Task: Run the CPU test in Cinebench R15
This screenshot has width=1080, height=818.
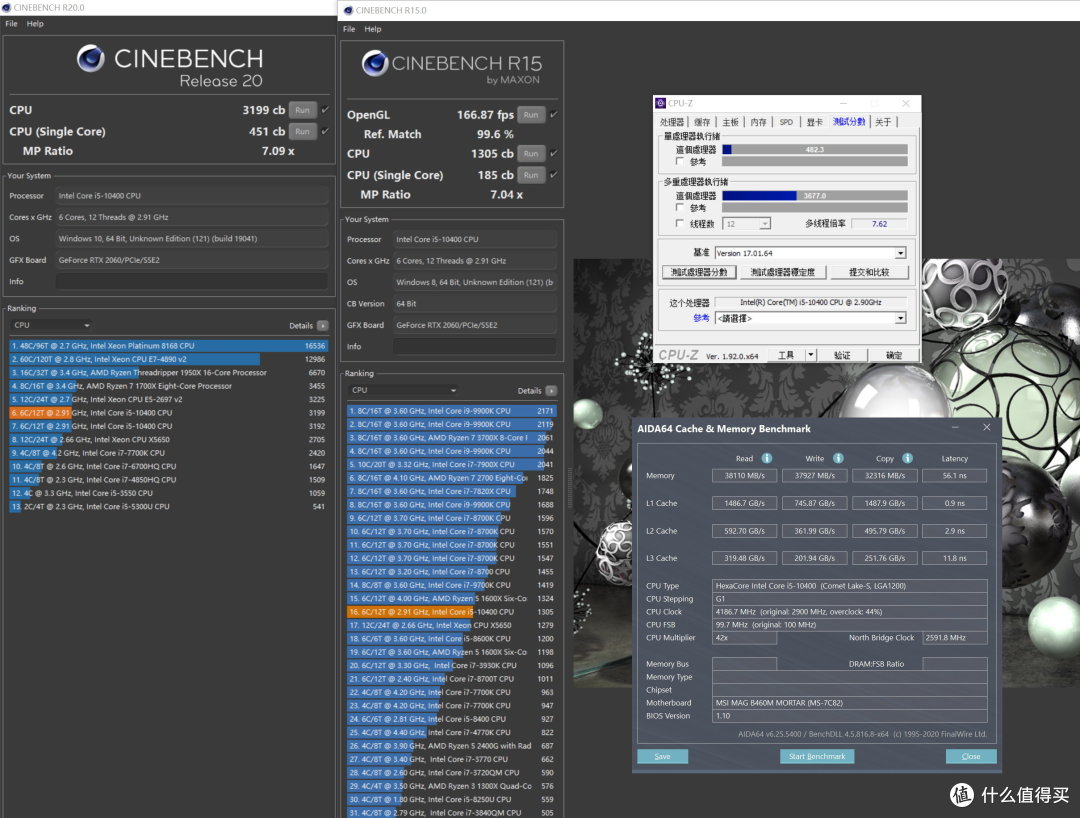Action: click(531, 154)
